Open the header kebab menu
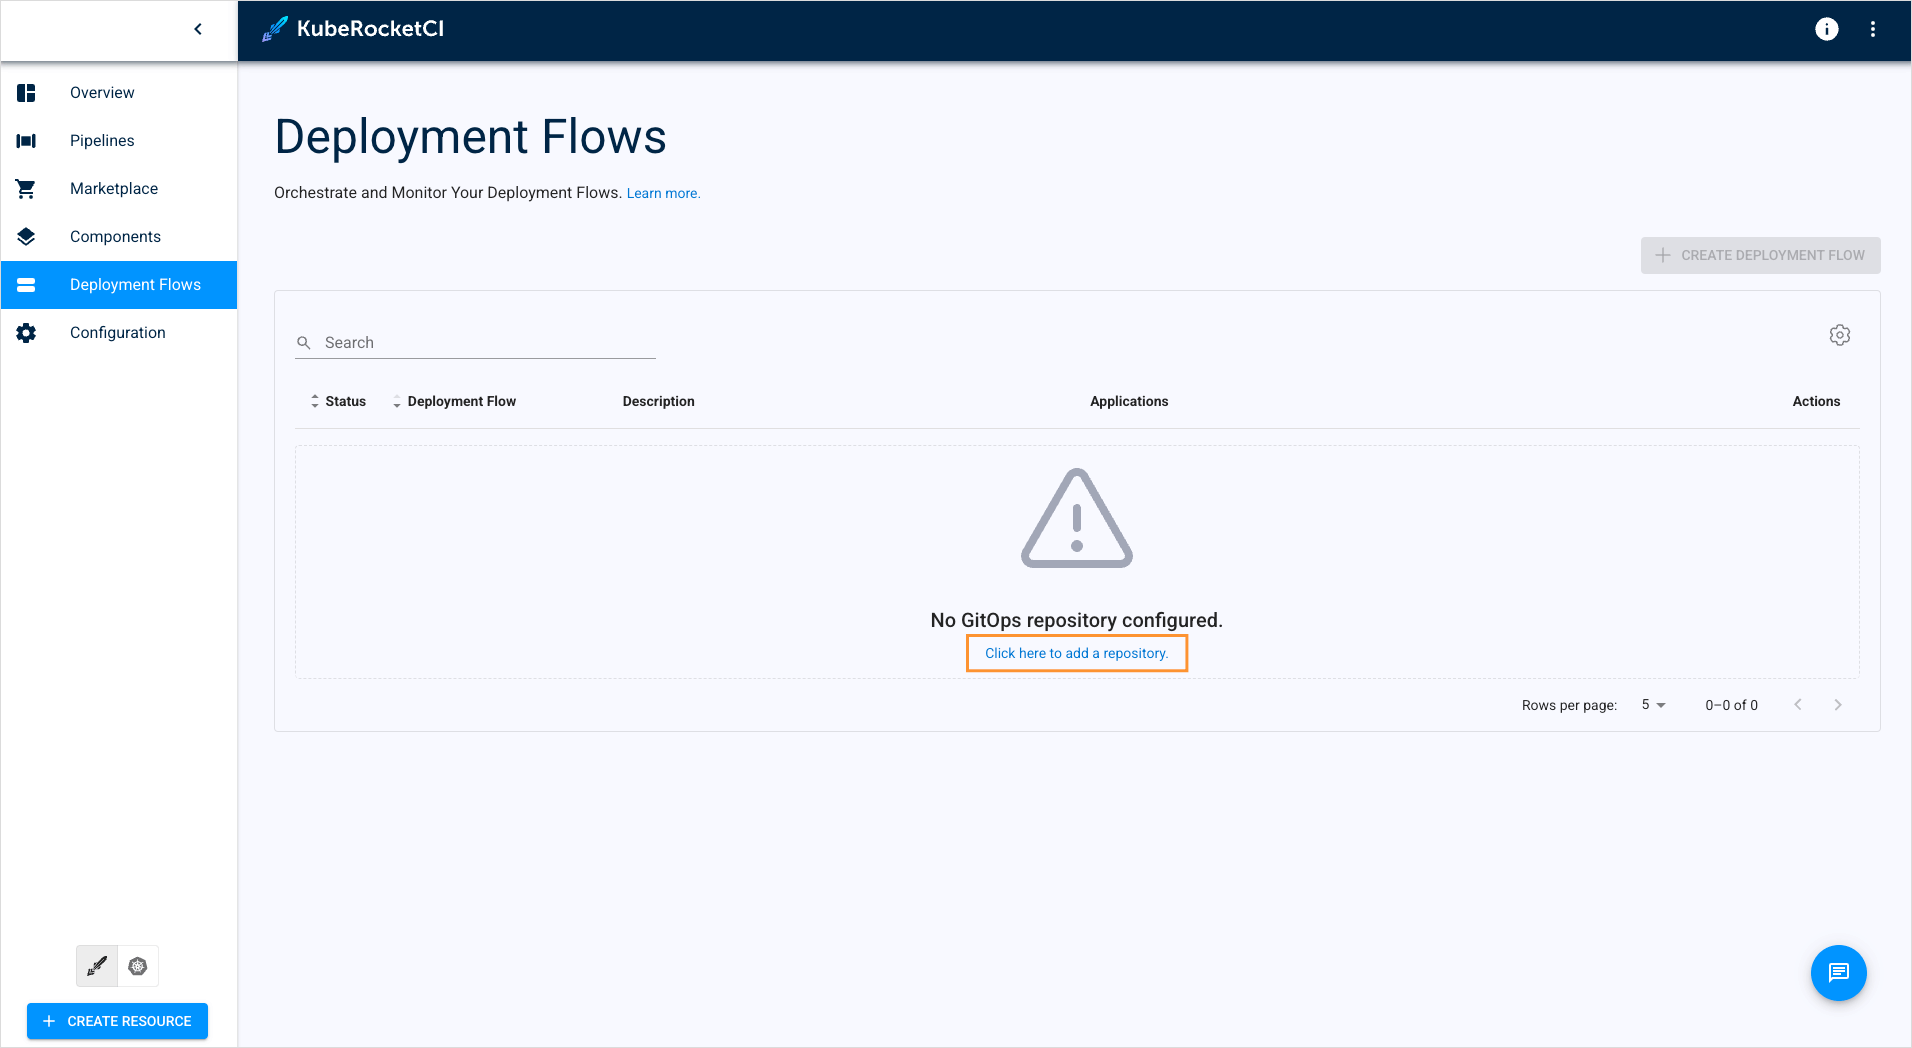 [1874, 29]
